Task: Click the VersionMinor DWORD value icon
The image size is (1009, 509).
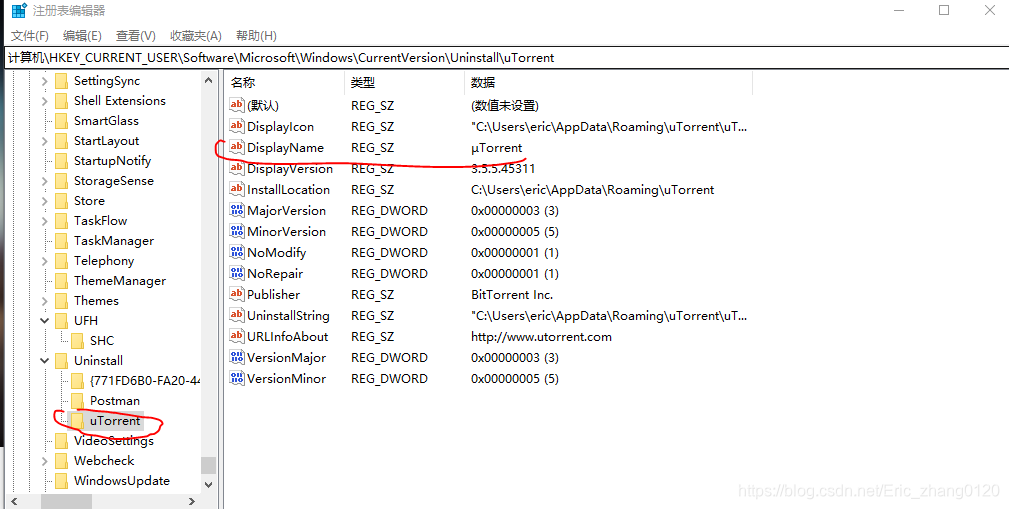Action: coord(237,378)
